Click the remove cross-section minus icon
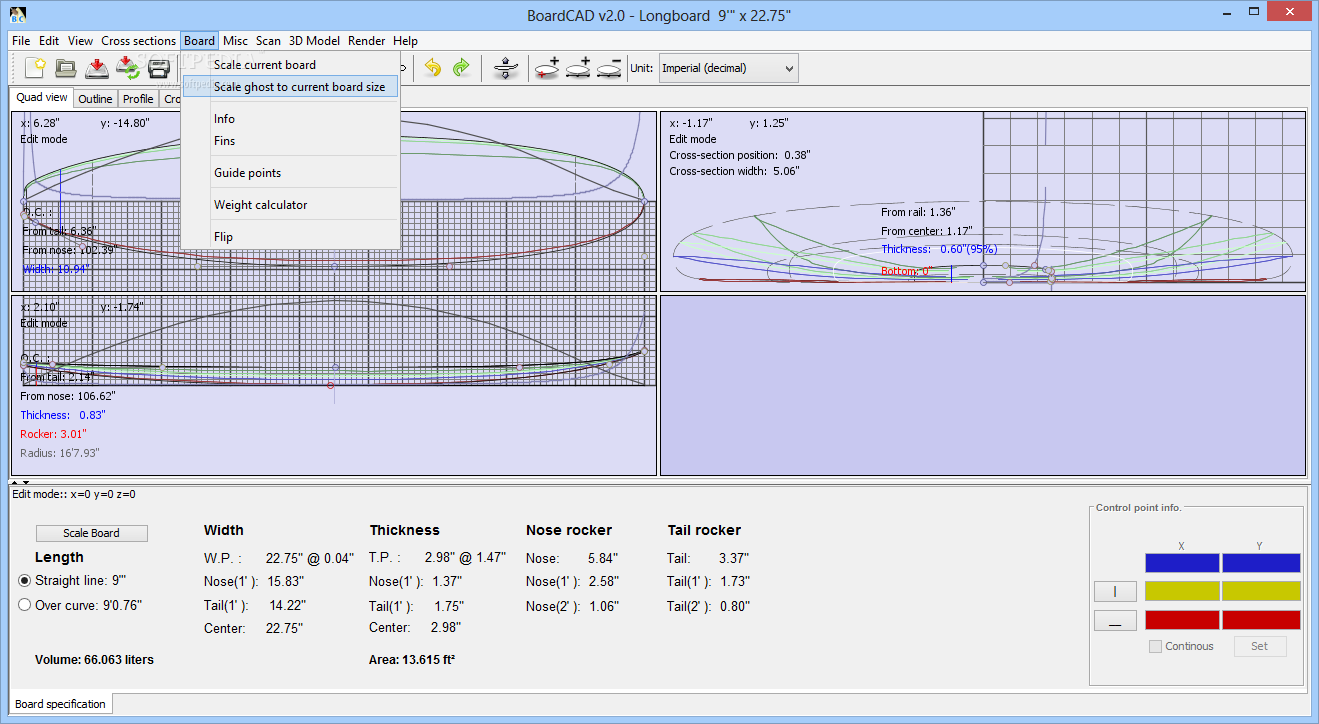This screenshot has width=1319, height=724. (609, 68)
